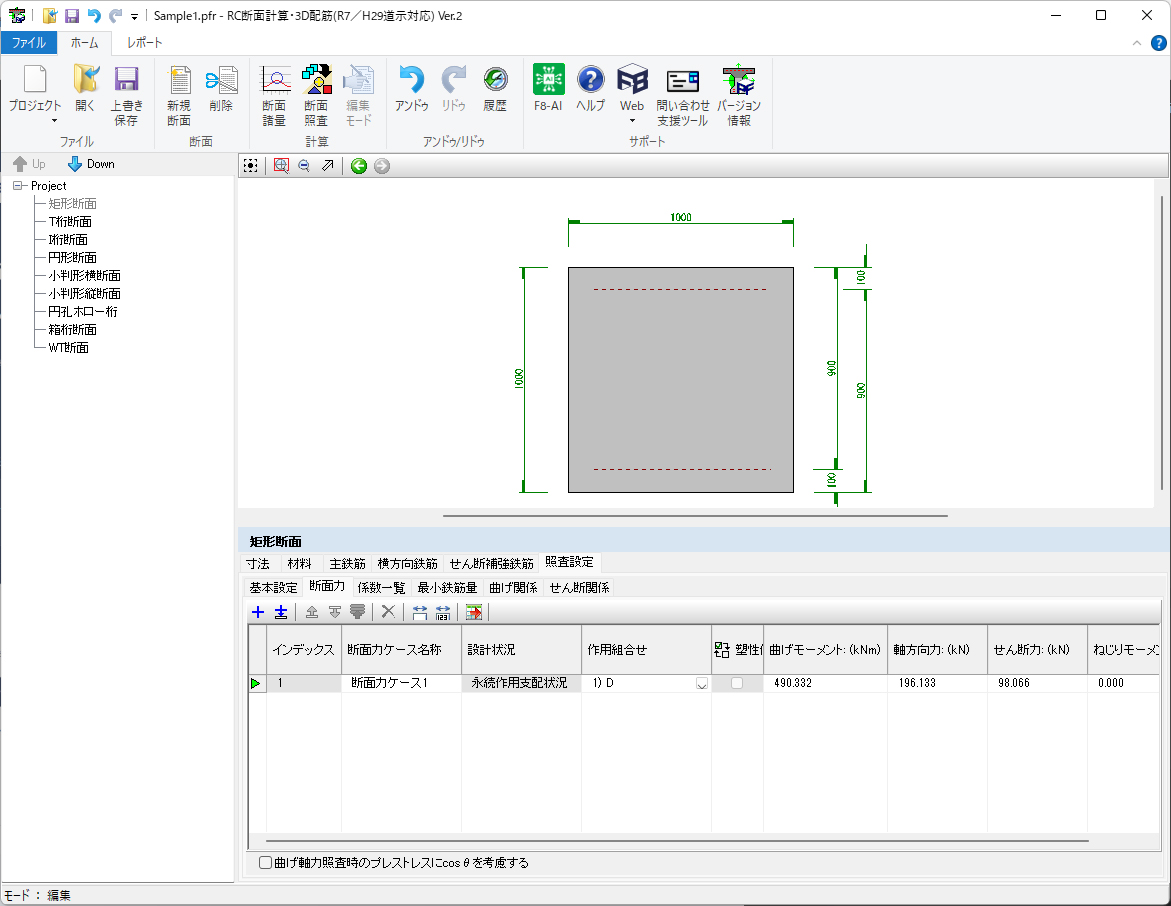The height and width of the screenshot is (906, 1171).
Task: Add a row with the blue plus icon
Action: [258, 612]
